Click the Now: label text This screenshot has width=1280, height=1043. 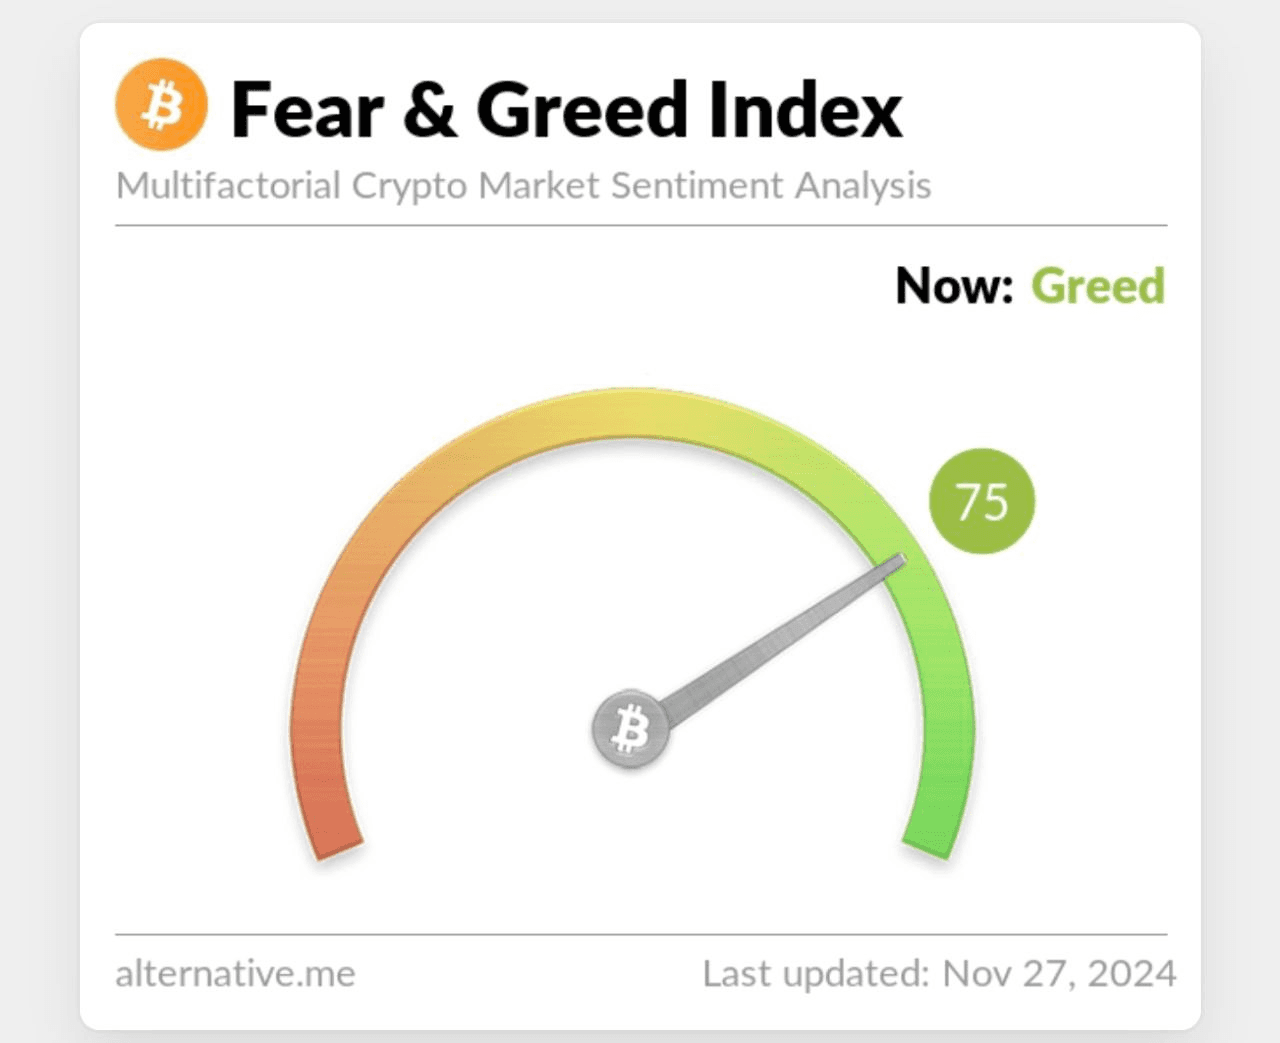[954, 286]
